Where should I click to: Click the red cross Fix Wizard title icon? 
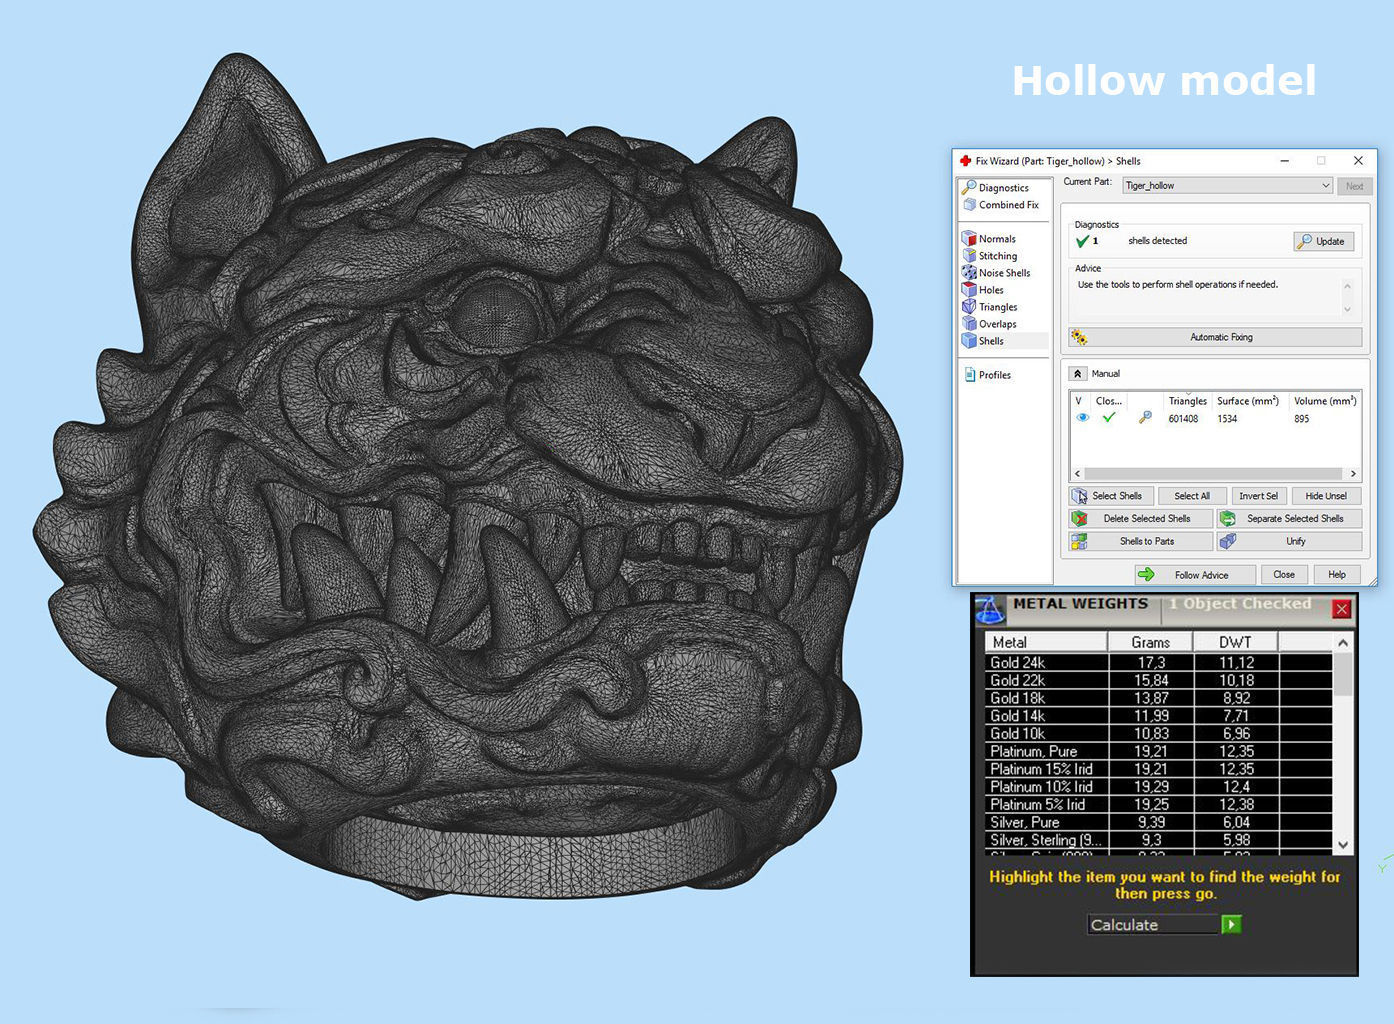965,161
